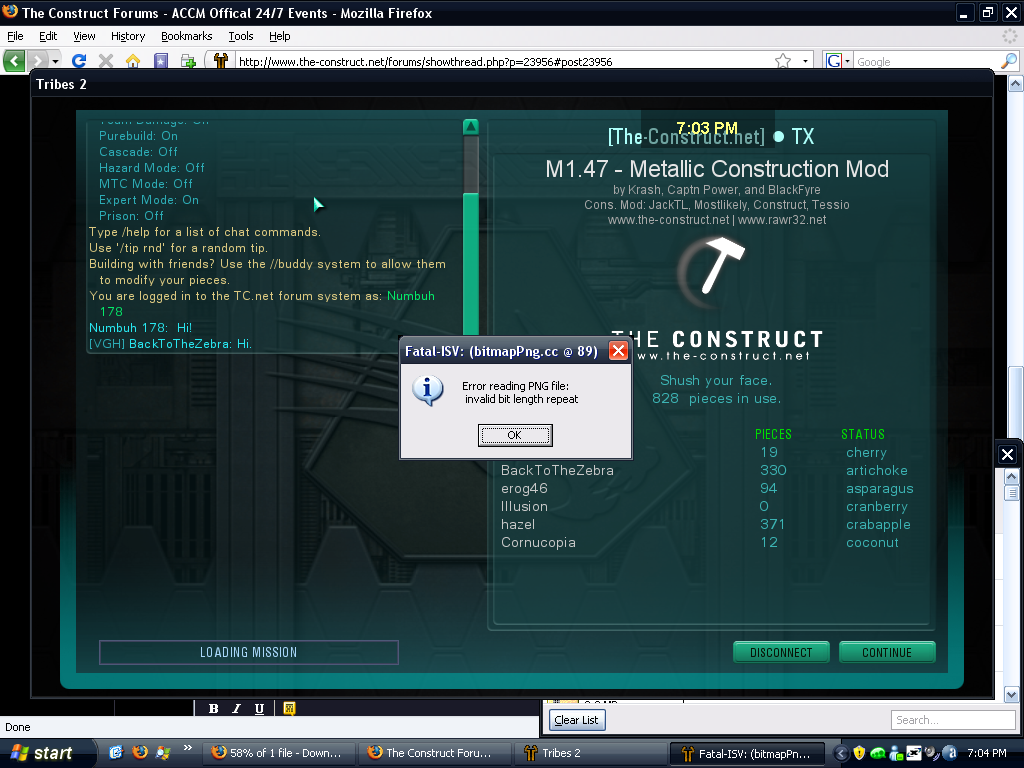The height and width of the screenshot is (768, 1024).
Task: Switch to The Construct Forums taskbar button
Action: (434, 753)
